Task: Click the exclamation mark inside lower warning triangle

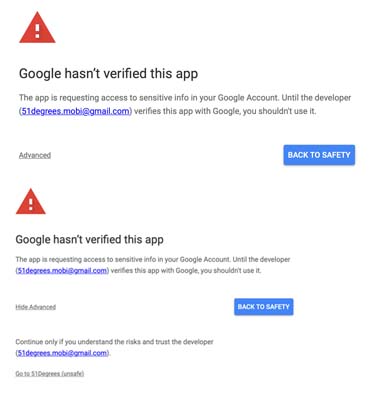Action: (31, 204)
